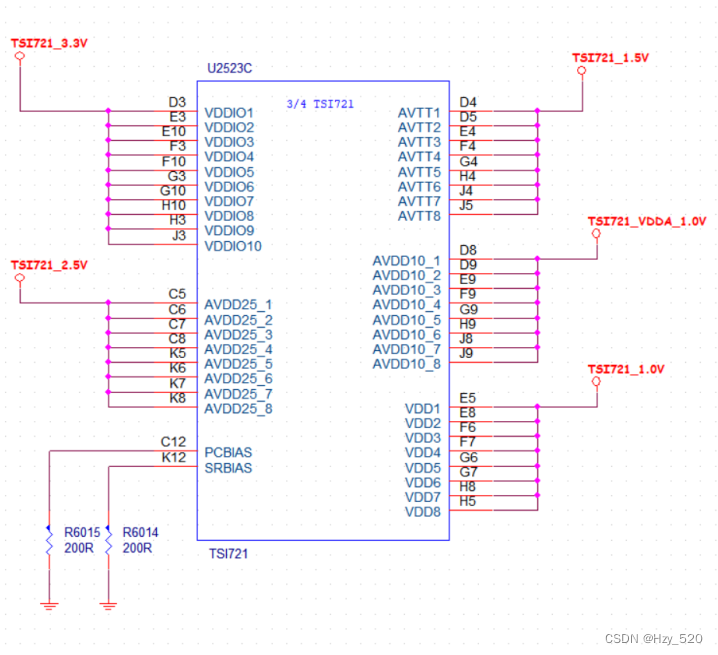Image resolution: width=718 pixels, height=655 pixels.
Task: Select the R6015 resistor symbol
Action: point(49,541)
